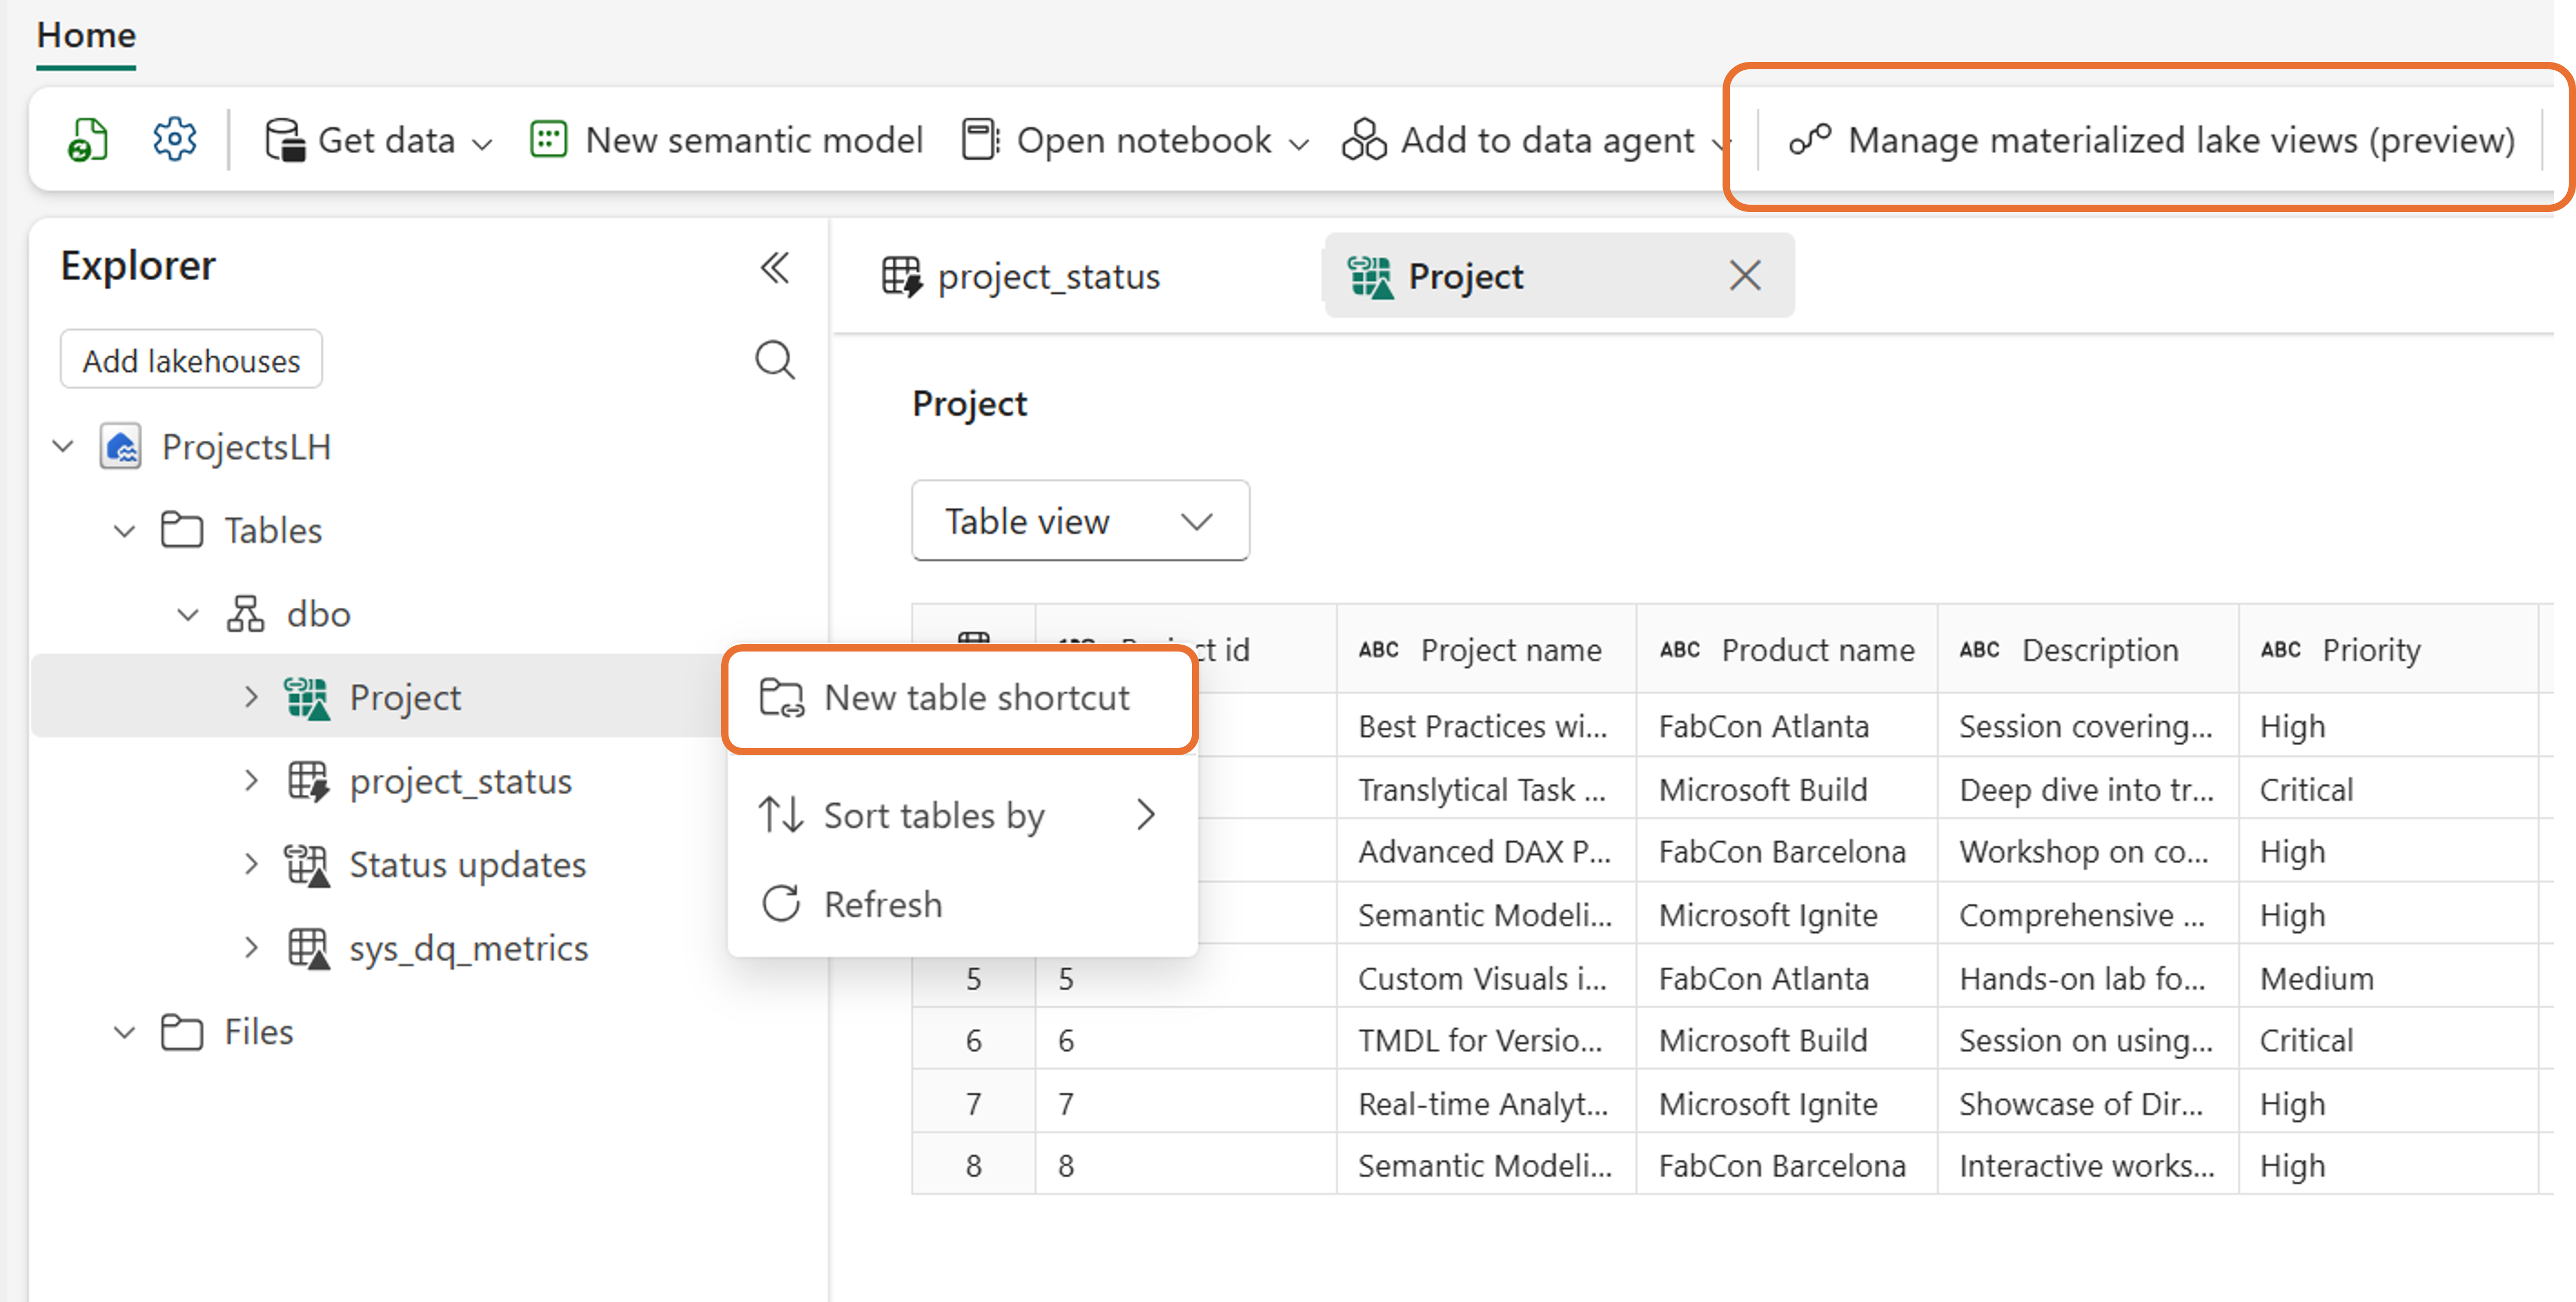The image size is (2576, 1302).
Task: Click the Add lakehouses button
Action: [x=191, y=360]
